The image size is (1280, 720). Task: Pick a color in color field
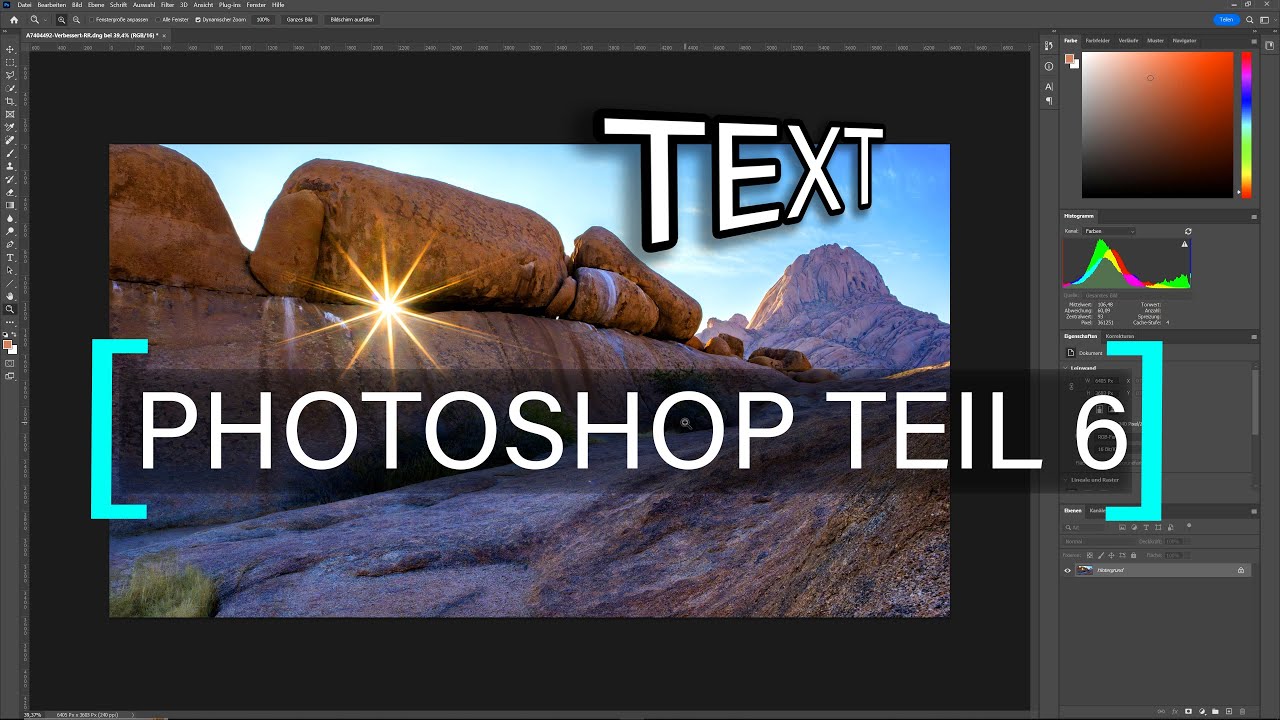pos(1158,125)
